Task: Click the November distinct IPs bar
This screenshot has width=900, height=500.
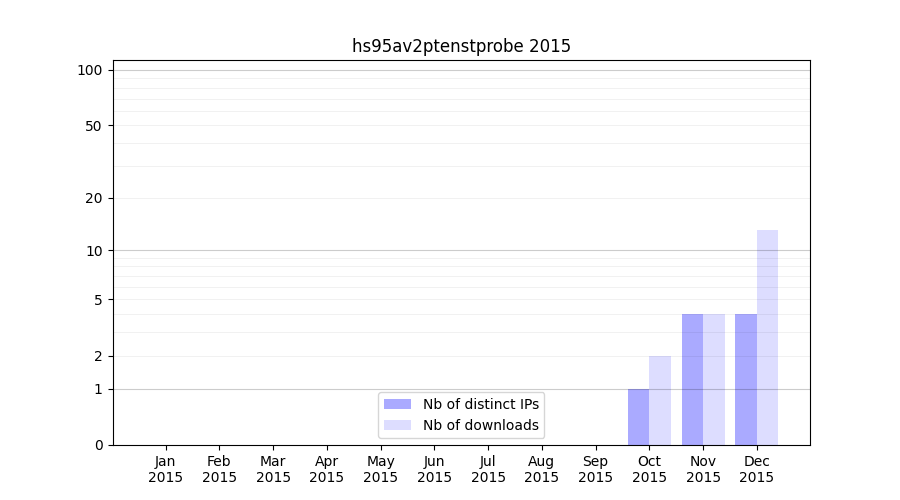Action: pyautogui.click(x=692, y=380)
